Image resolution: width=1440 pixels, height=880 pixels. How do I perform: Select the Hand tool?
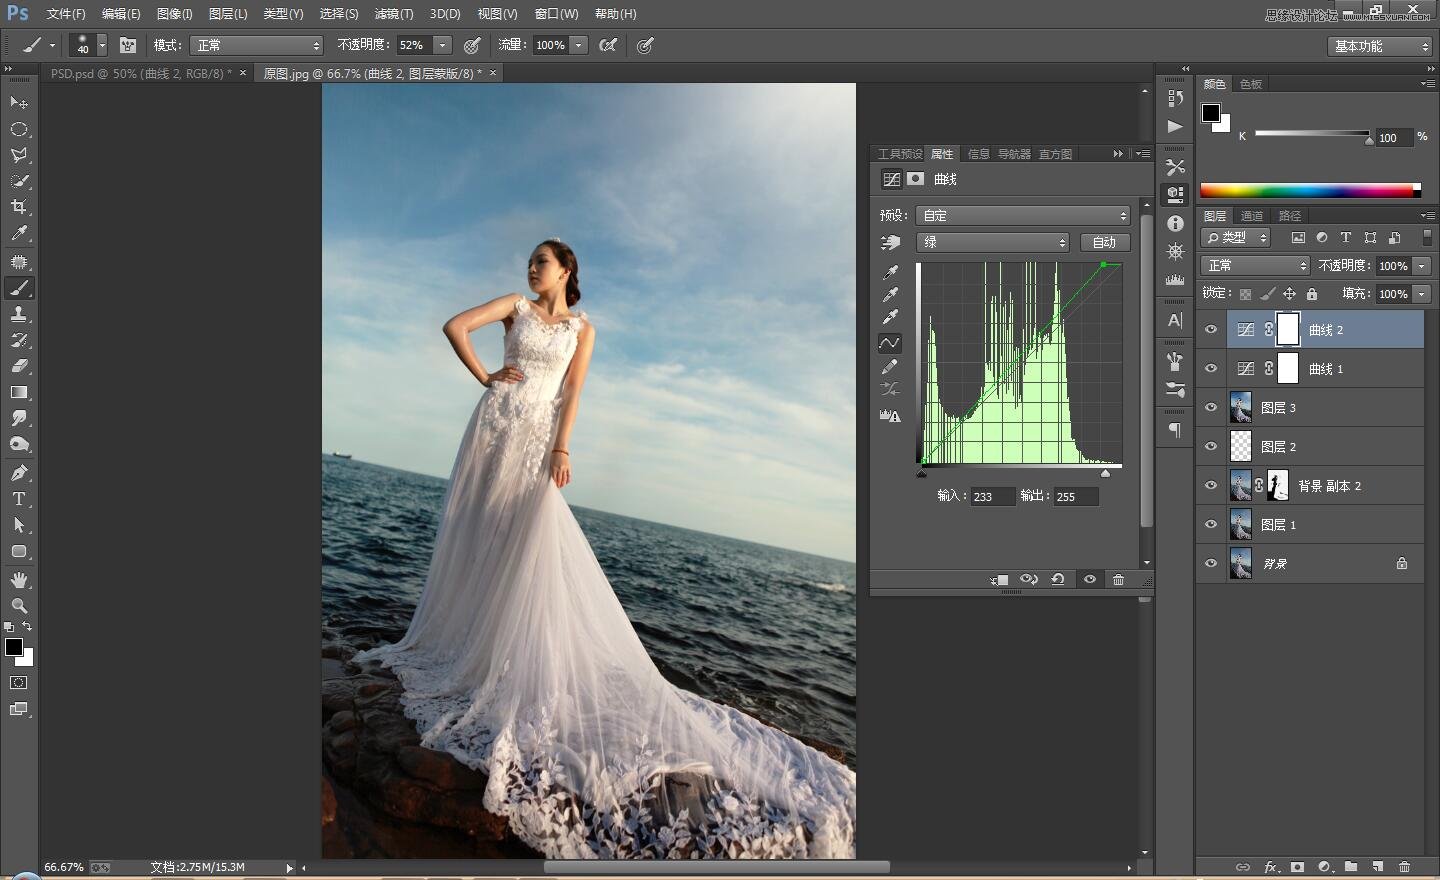19,580
